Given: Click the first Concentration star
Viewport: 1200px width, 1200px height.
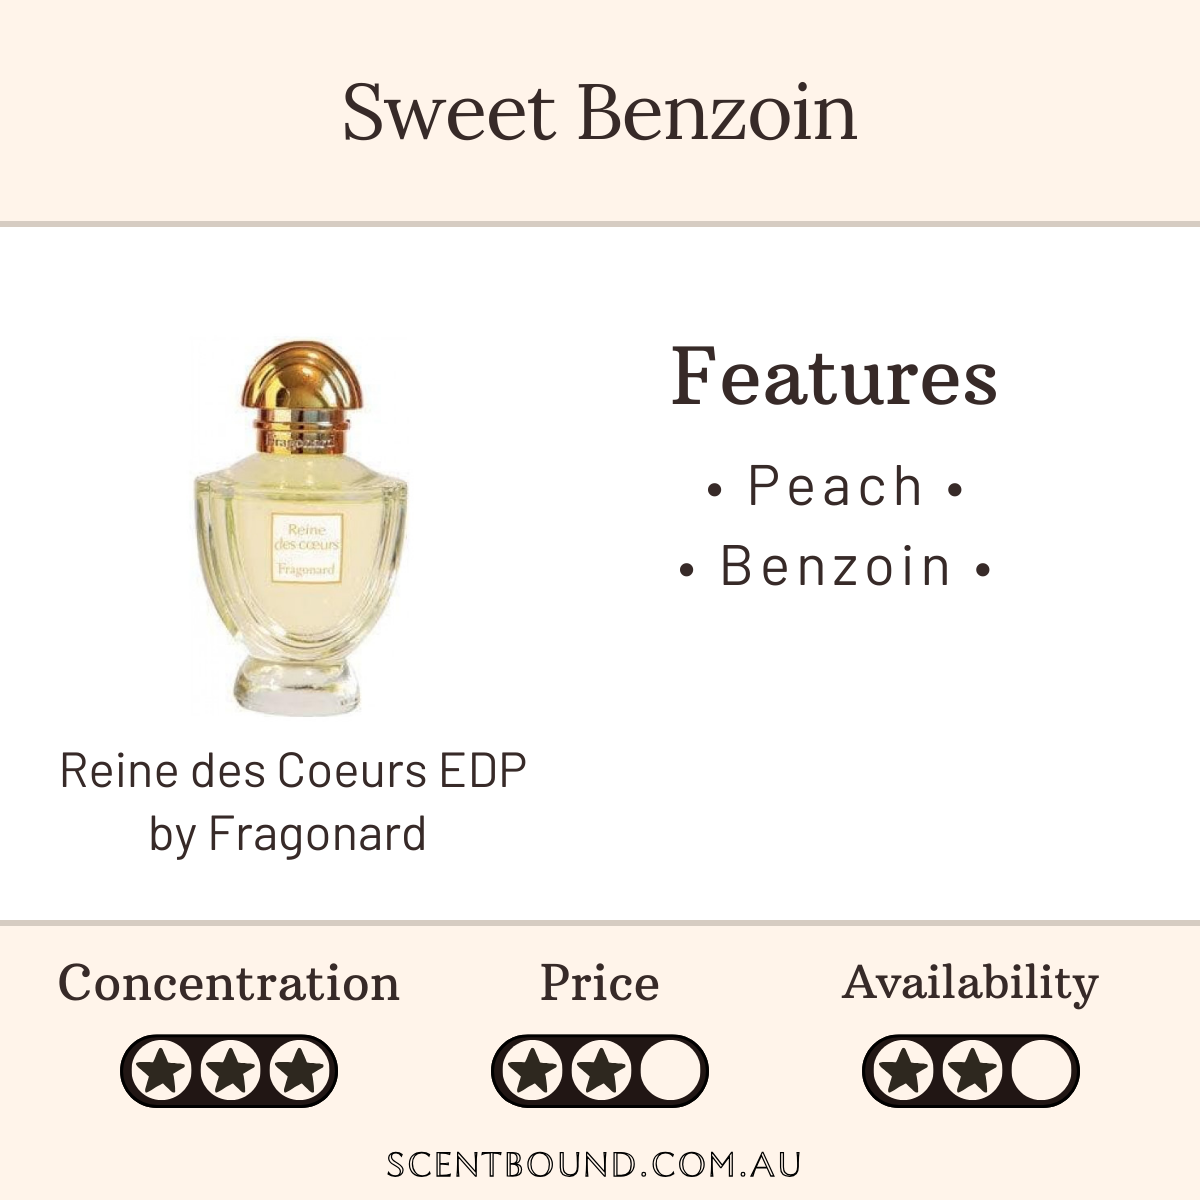Looking at the screenshot, I should tap(164, 1072).
